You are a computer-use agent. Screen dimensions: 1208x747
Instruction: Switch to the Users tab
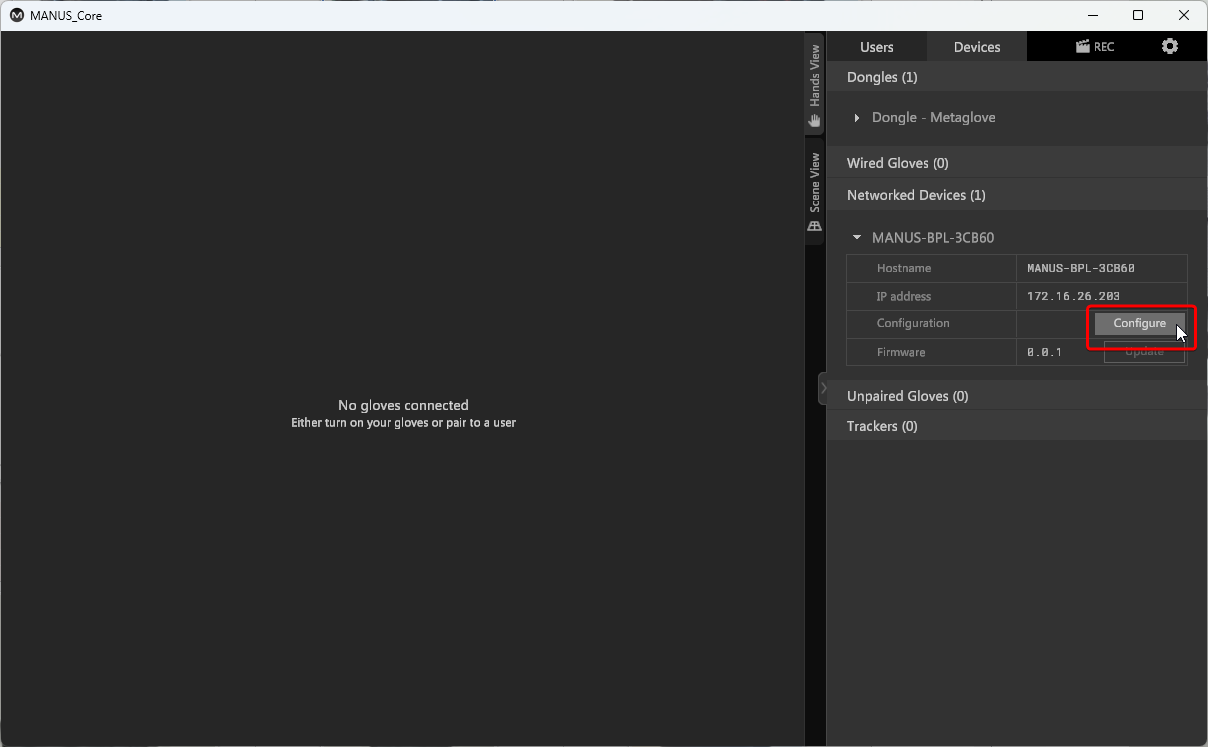pyautogui.click(x=877, y=47)
